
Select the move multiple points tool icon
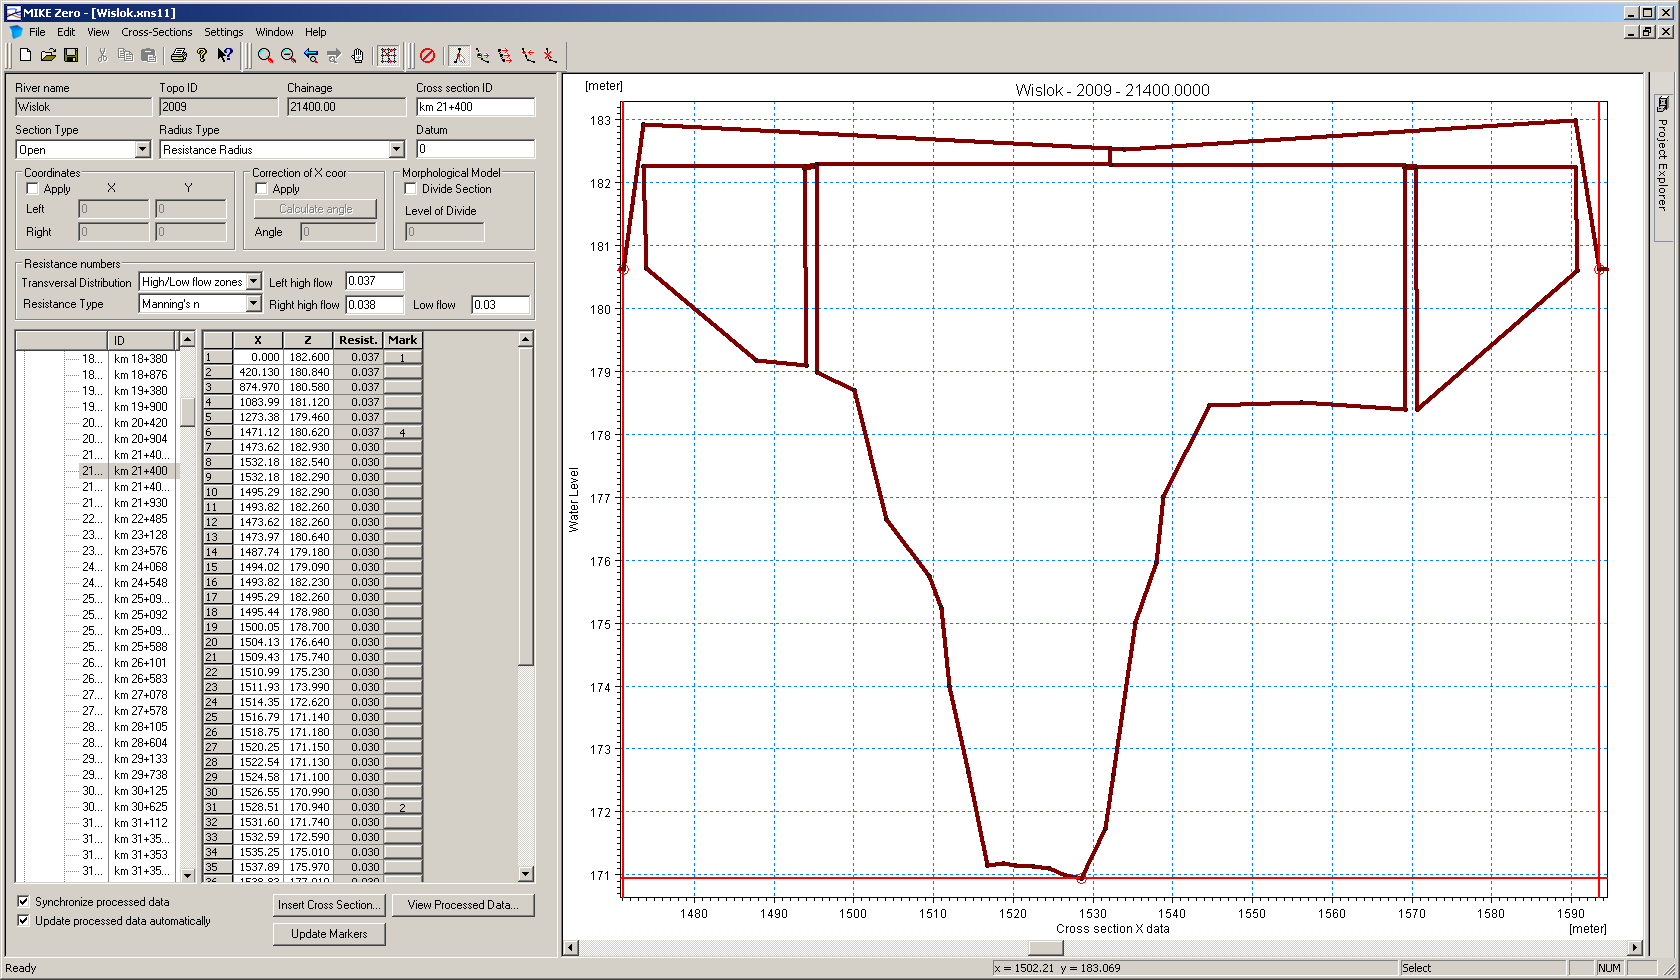pyautogui.click(x=505, y=56)
